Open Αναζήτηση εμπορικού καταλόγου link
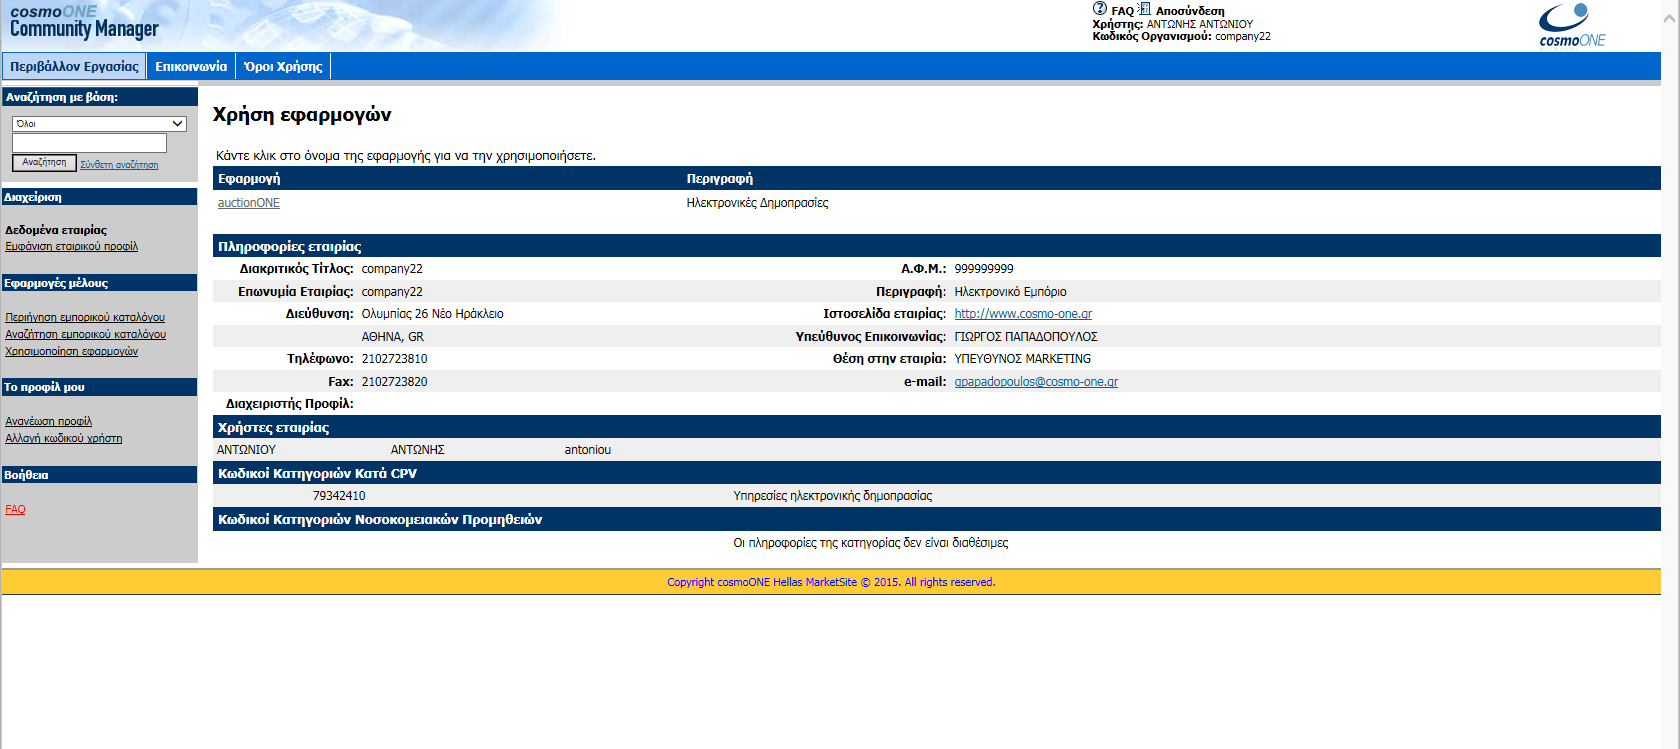This screenshot has width=1680, height=749. 86,334
